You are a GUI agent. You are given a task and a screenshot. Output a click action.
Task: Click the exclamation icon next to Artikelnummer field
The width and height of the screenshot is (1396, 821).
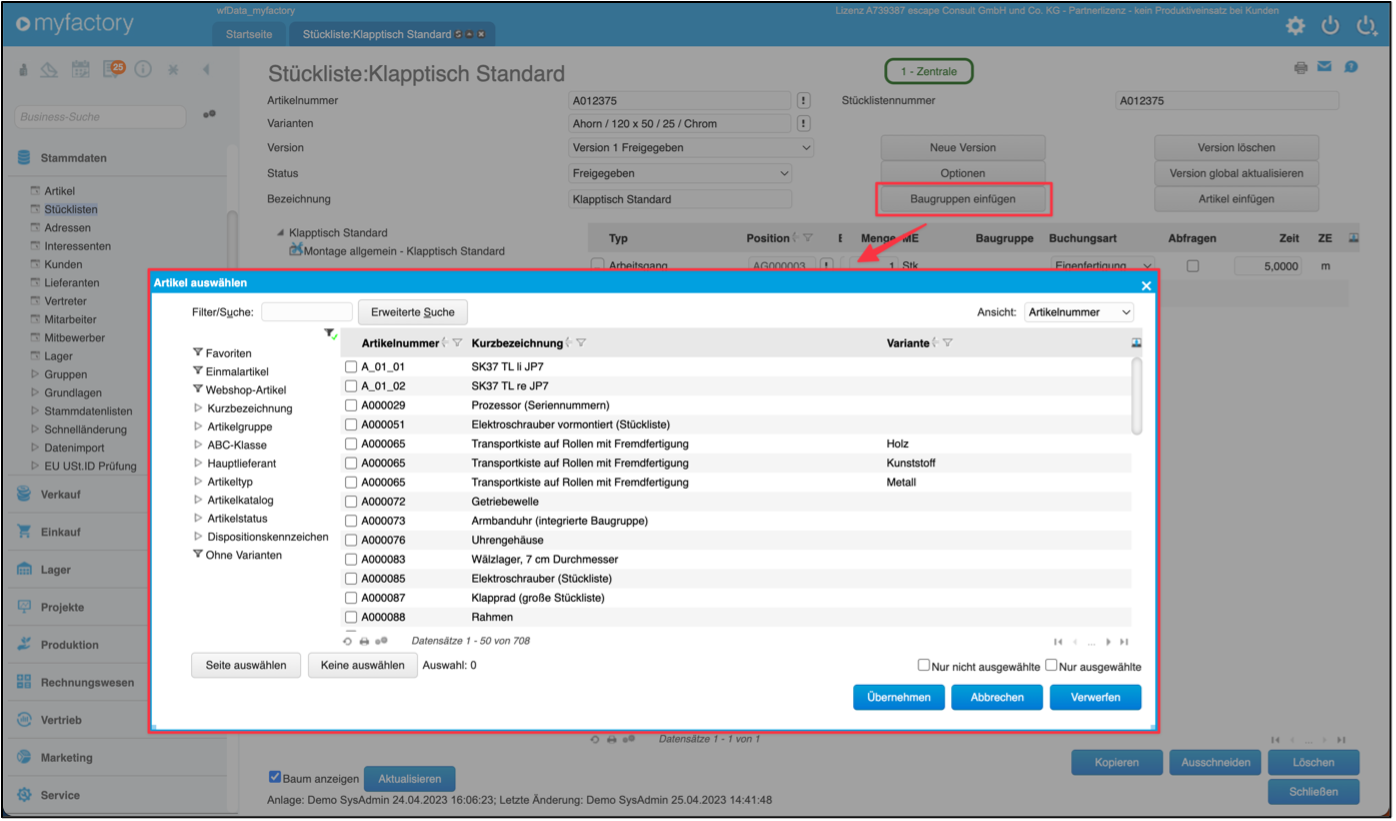click(x=803, y=101)
